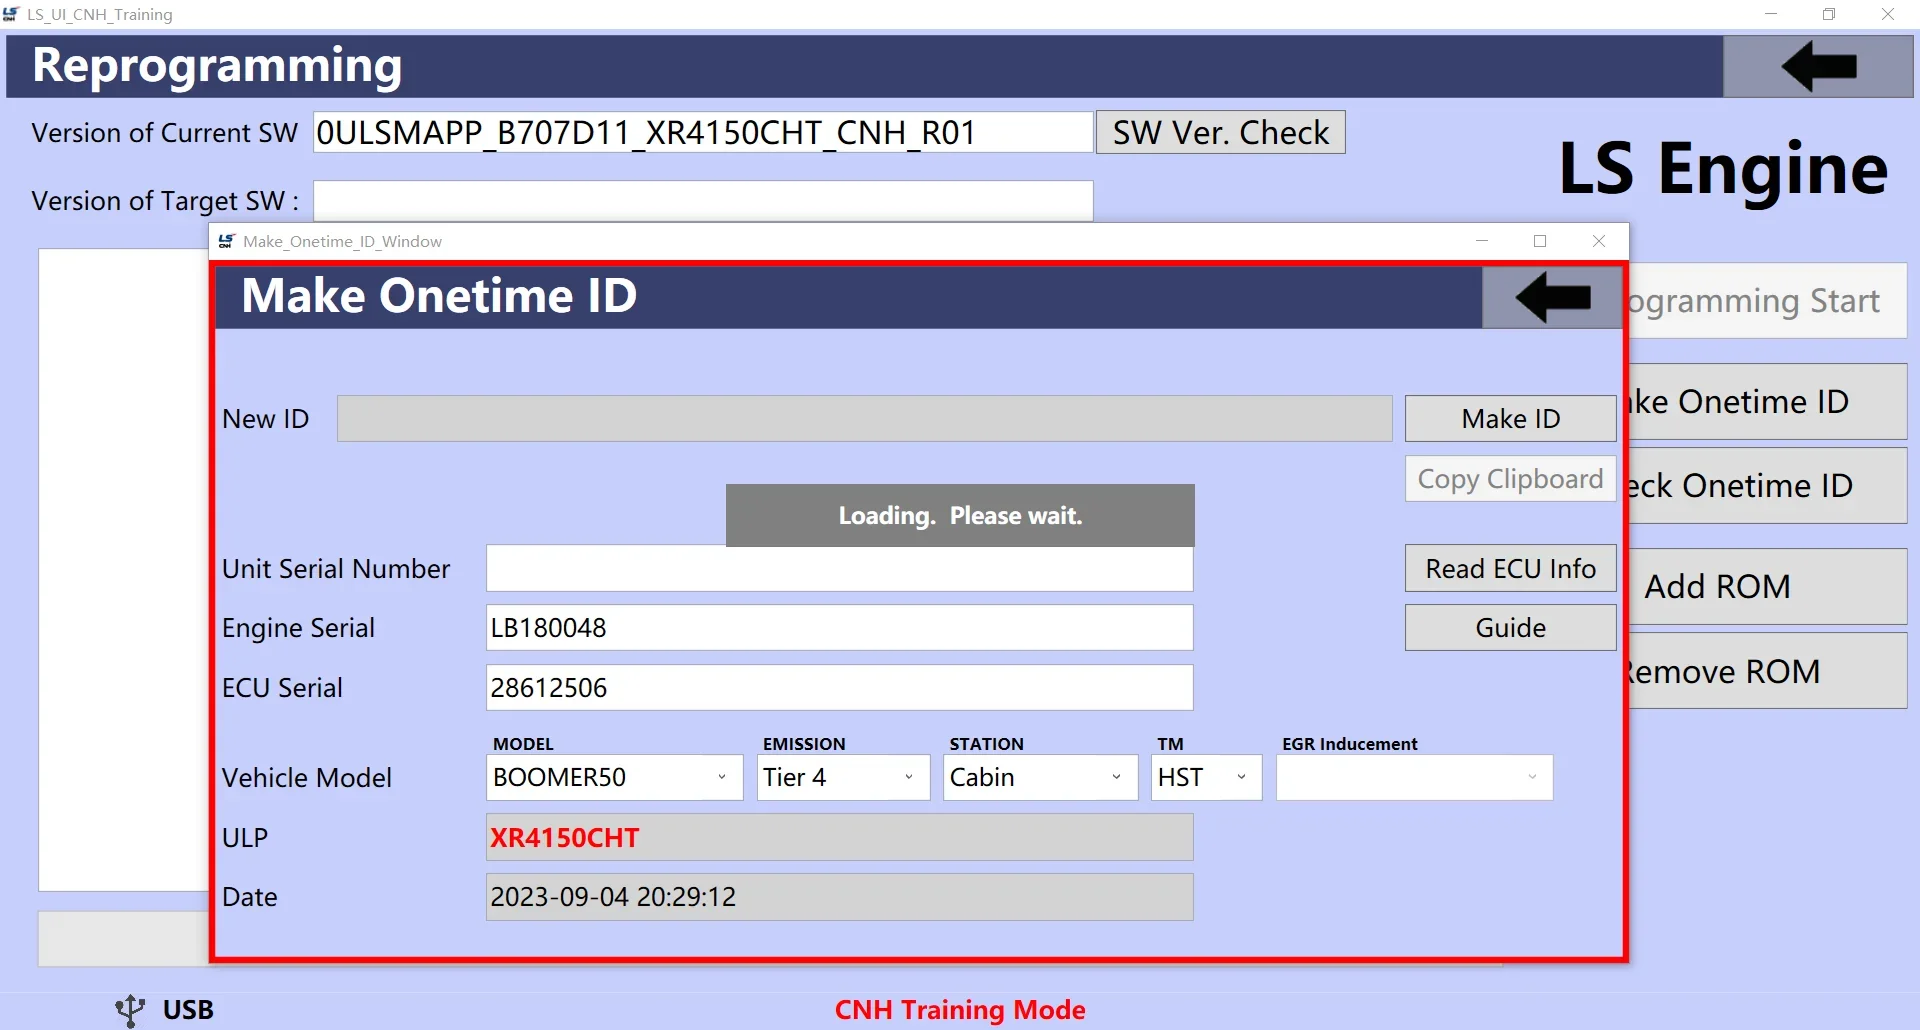
Task: Click back arrow in Make Onetime ID header
Action: [1551, 297]
